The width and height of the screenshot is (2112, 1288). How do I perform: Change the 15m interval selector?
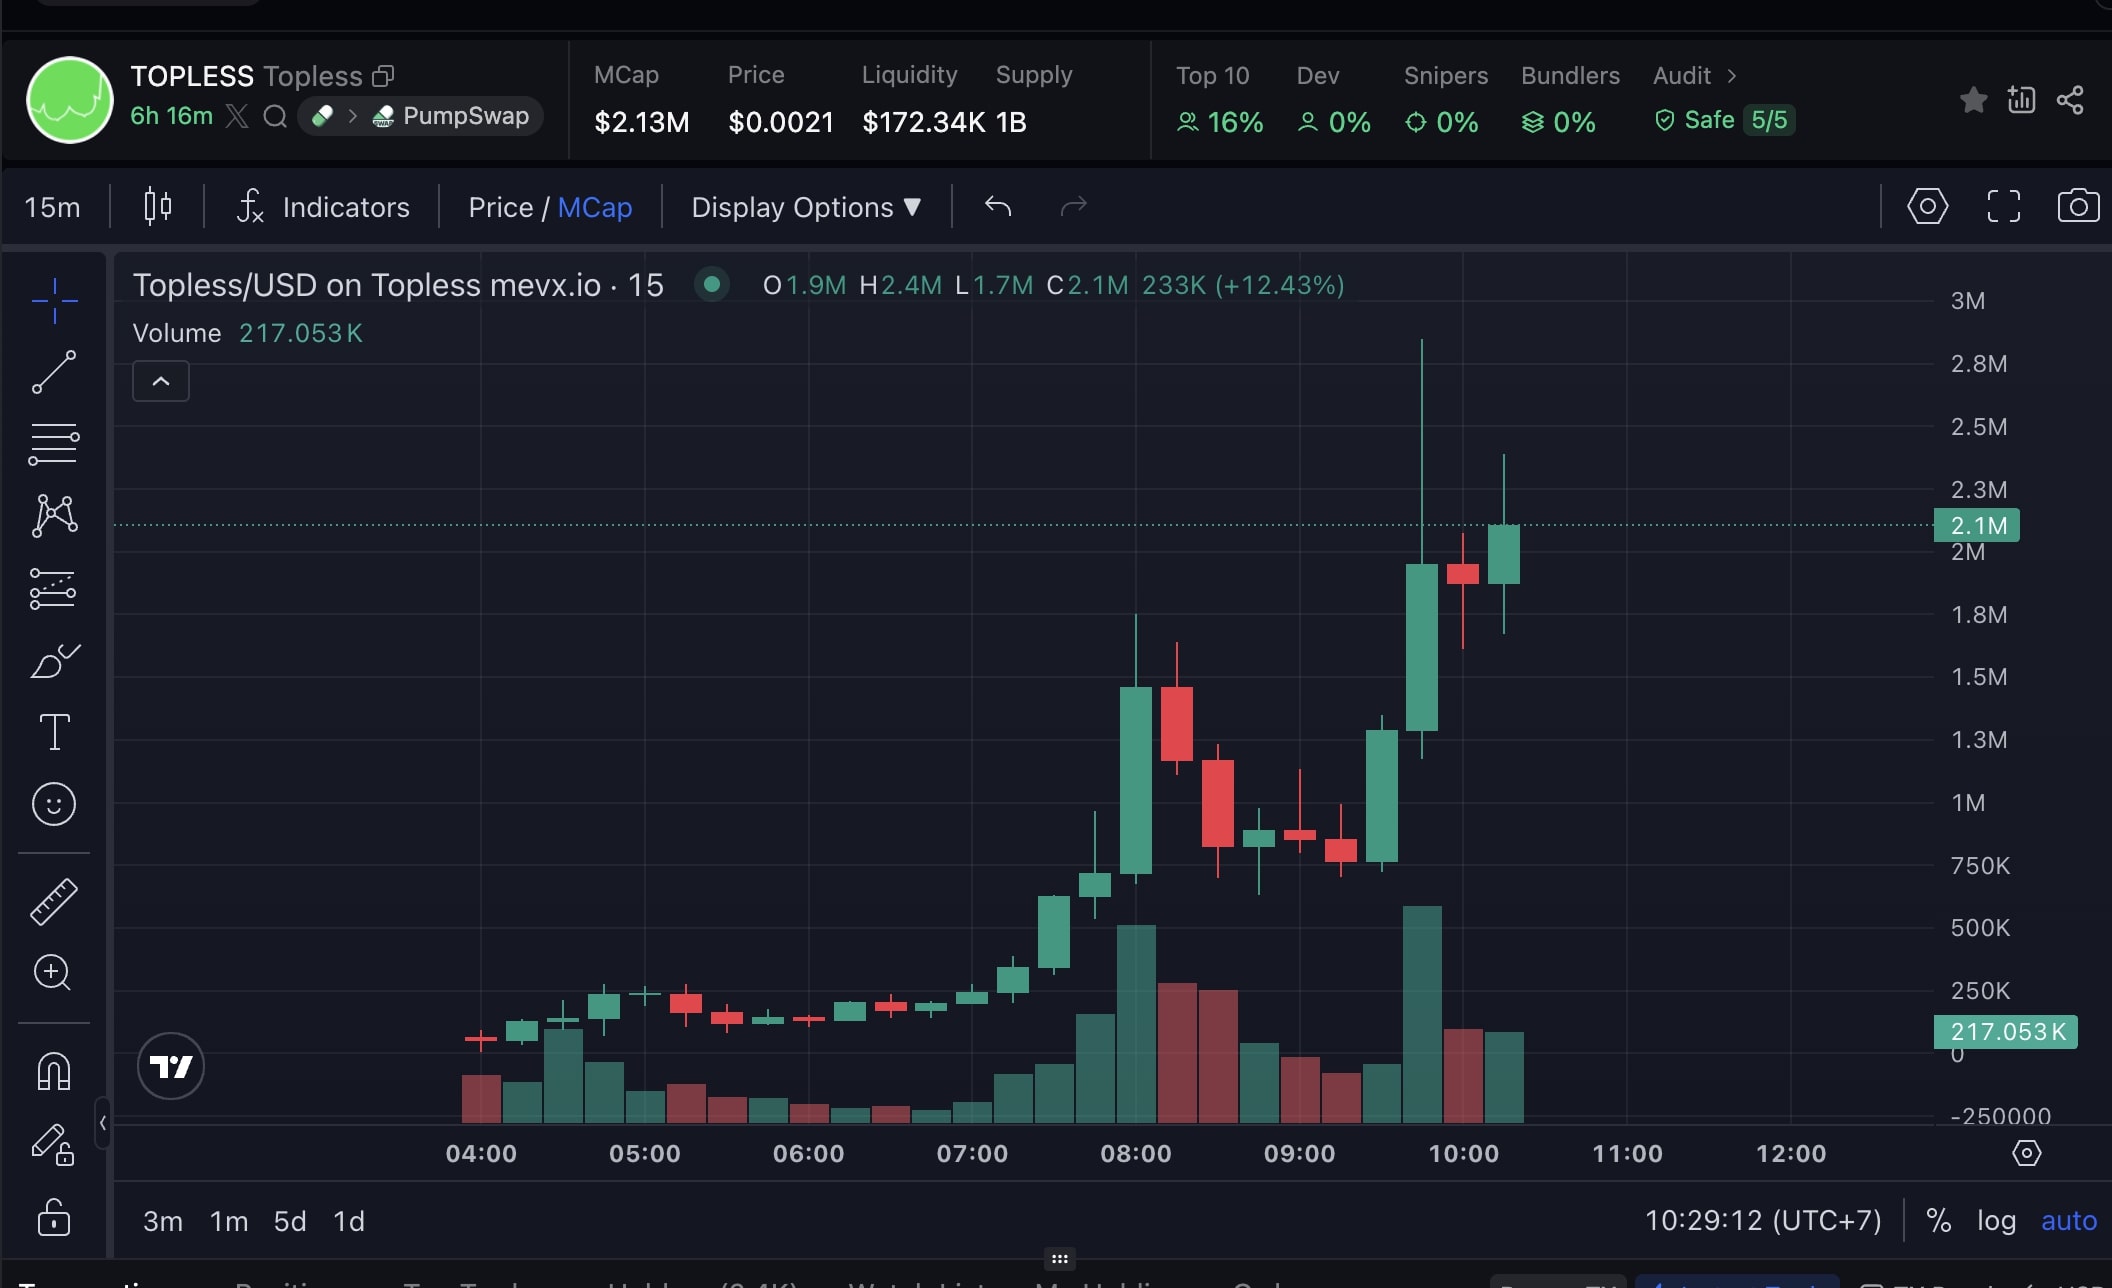[52, 207]
